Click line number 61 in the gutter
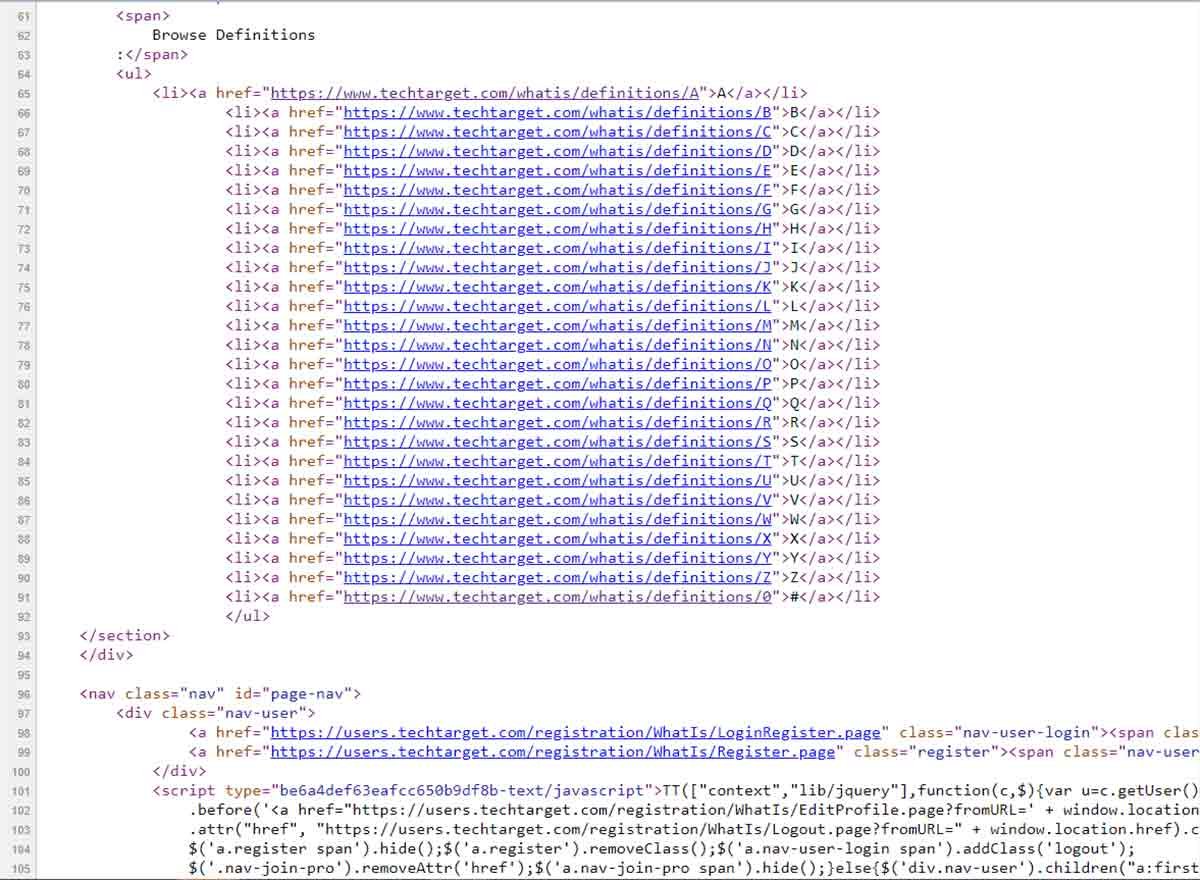The image size is (1200, 880). 24,15
